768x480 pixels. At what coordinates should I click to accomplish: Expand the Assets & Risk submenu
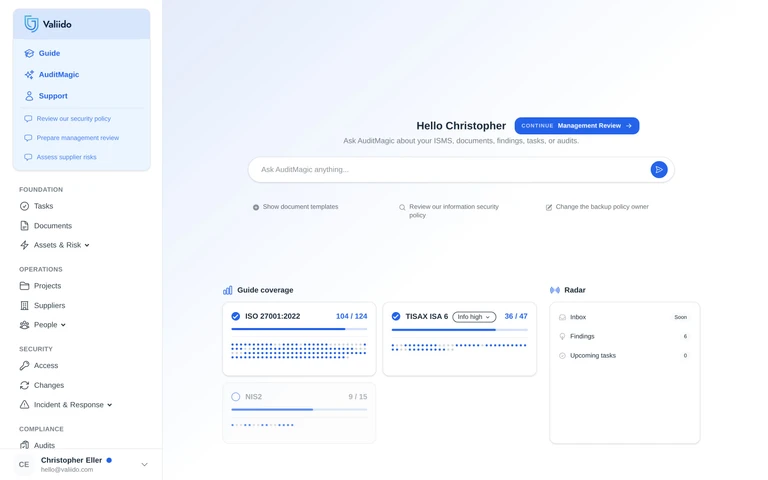point(87,245)
